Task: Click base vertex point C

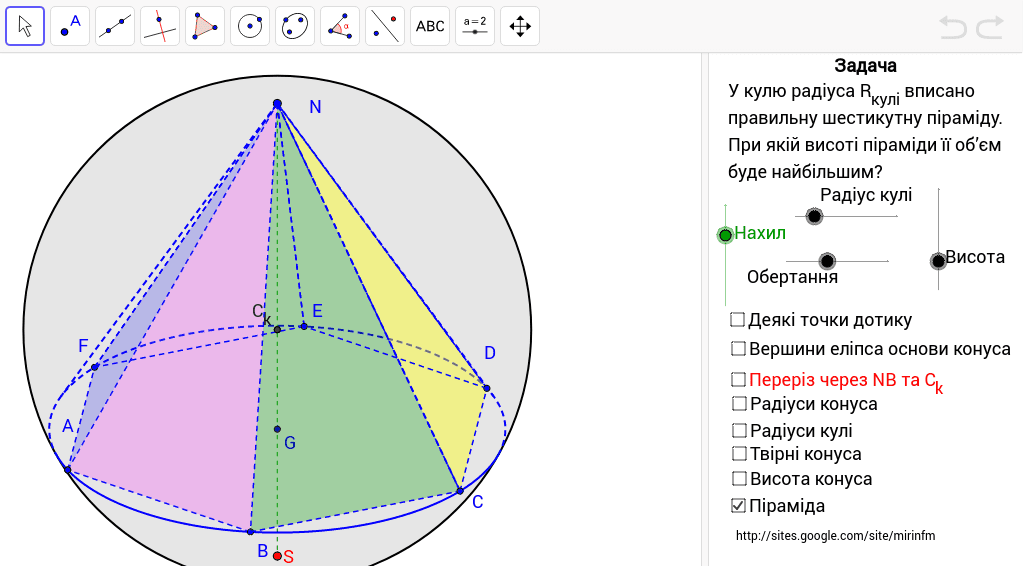Action: (x=460, y=491)
